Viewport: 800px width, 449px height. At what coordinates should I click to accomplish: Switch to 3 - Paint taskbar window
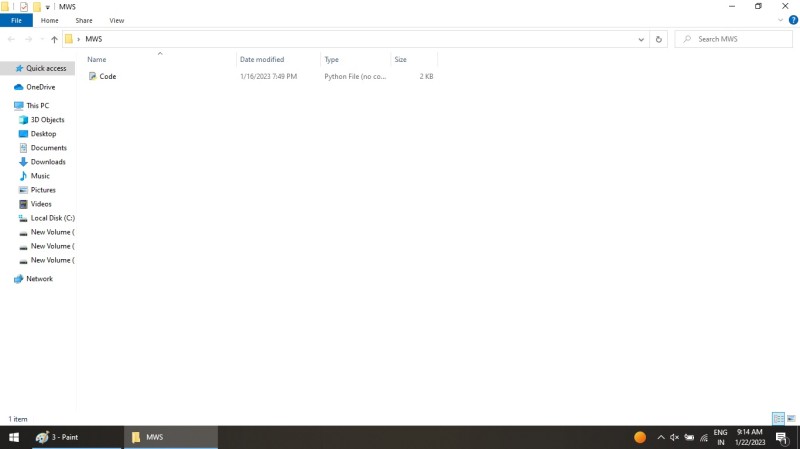[x=77, y=437]
